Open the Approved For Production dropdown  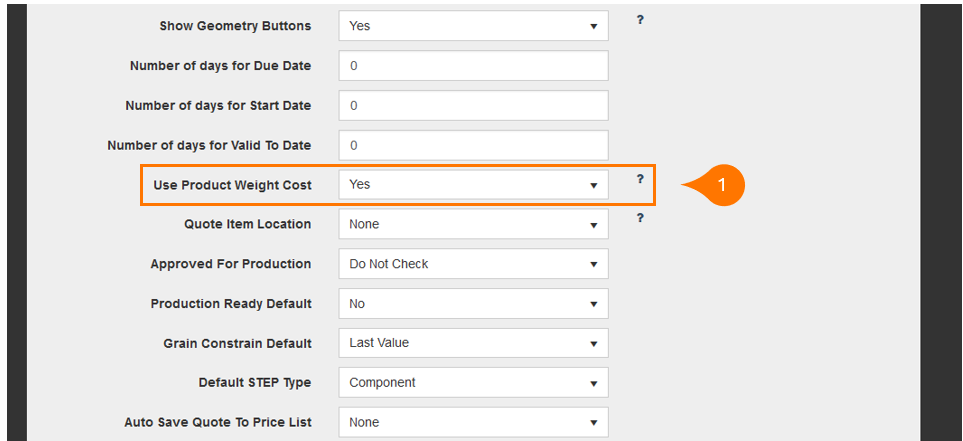pos(474,264)
